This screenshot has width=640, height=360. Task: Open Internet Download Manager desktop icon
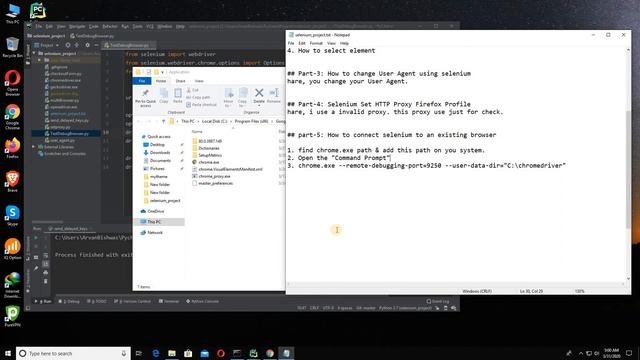pyautogui.click(x=12, y=285)
